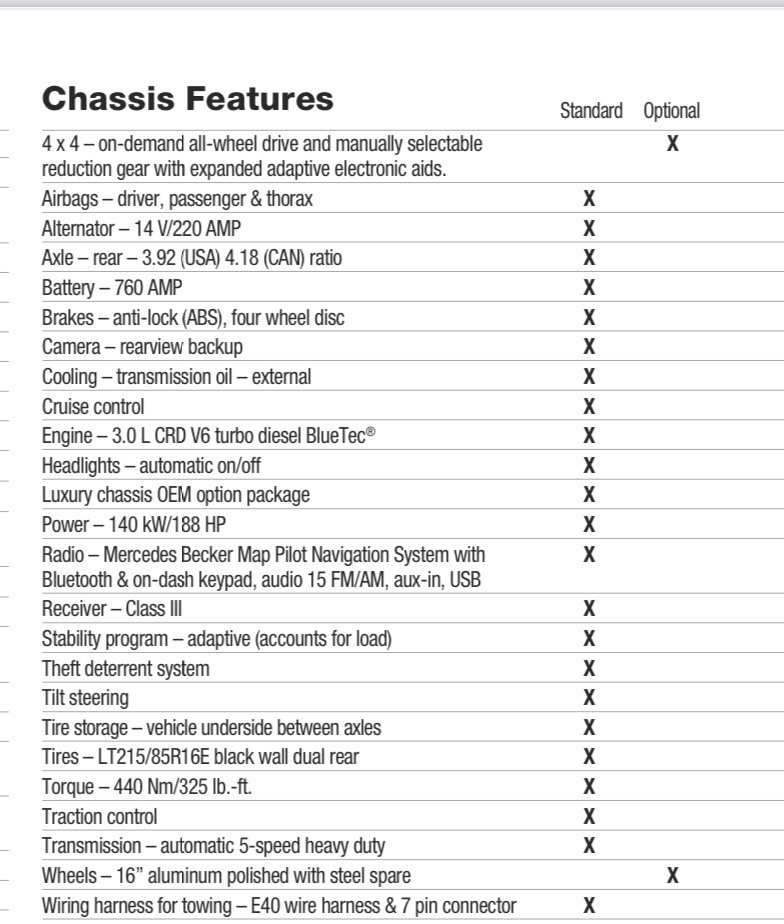Click the Airbags row text
The image size is (784, 924).
[x=177, y=199]
